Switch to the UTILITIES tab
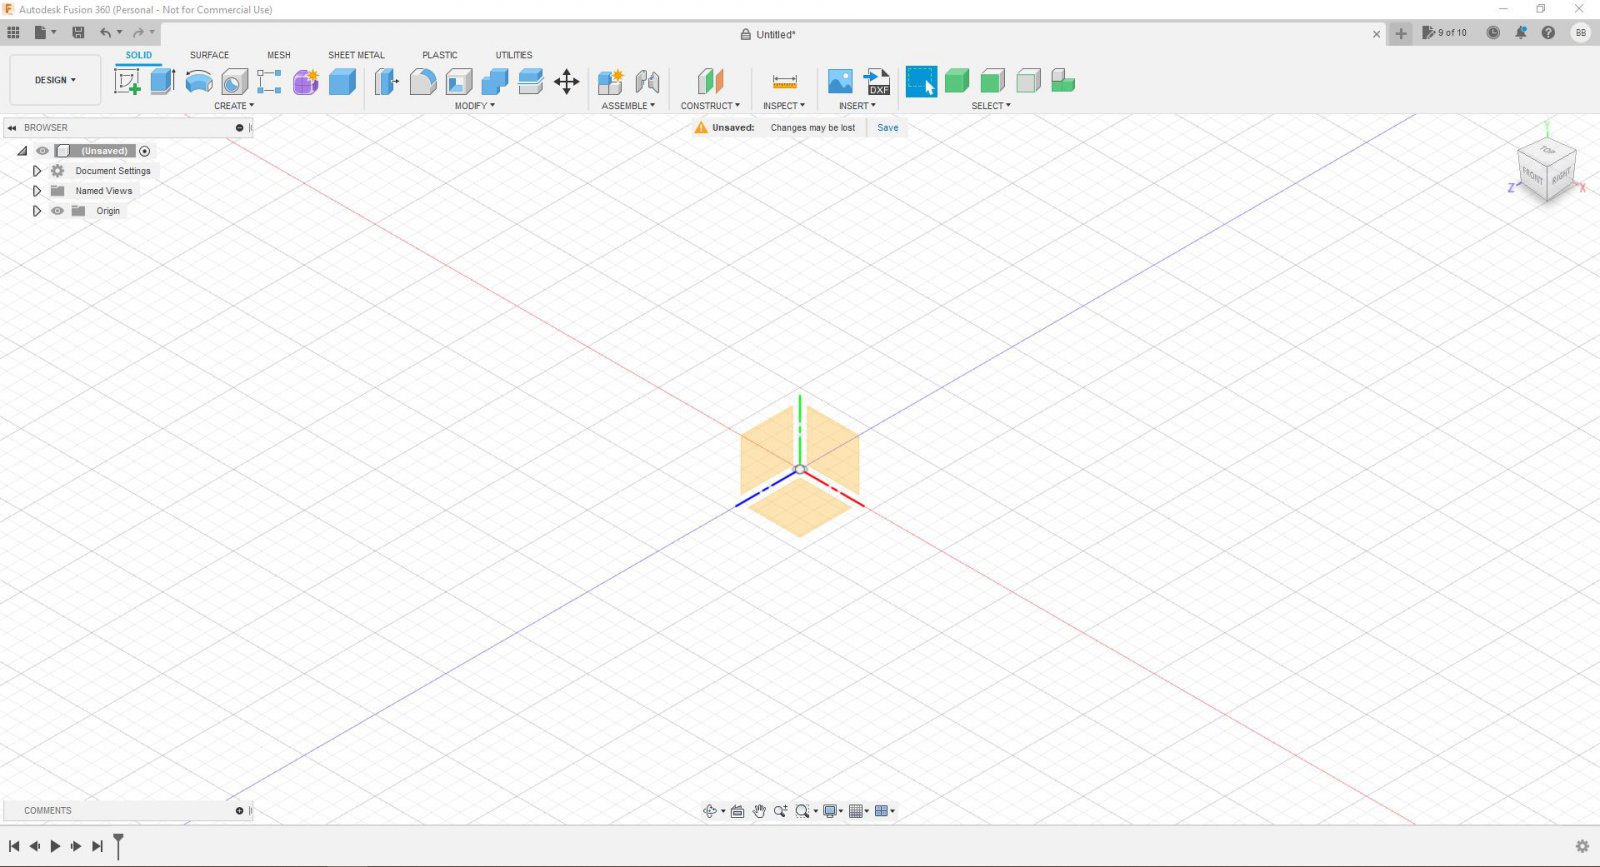Viewport: 1600px width, 867px height. [x=514, y=55]
